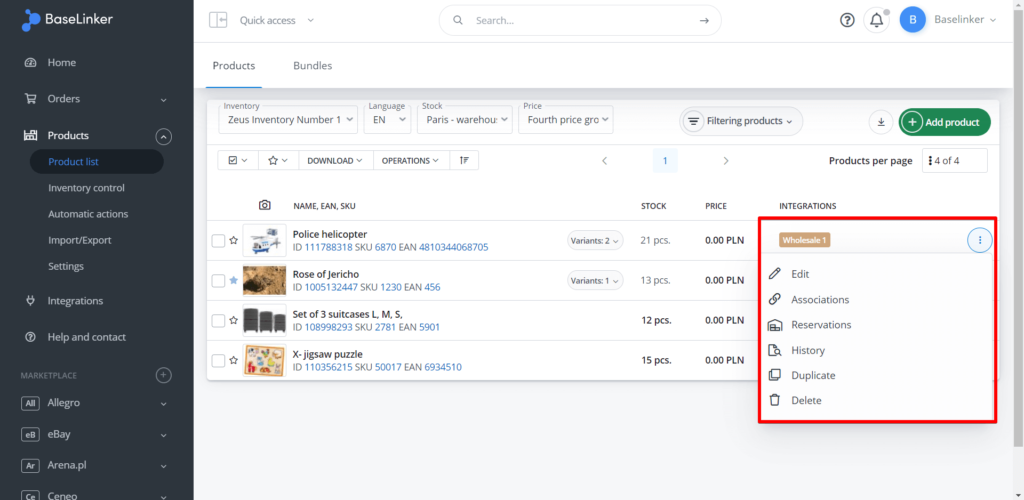1024x500 pixels.
Task: Click the sort order icon in toolbar
Action: (x=464, y=161)
